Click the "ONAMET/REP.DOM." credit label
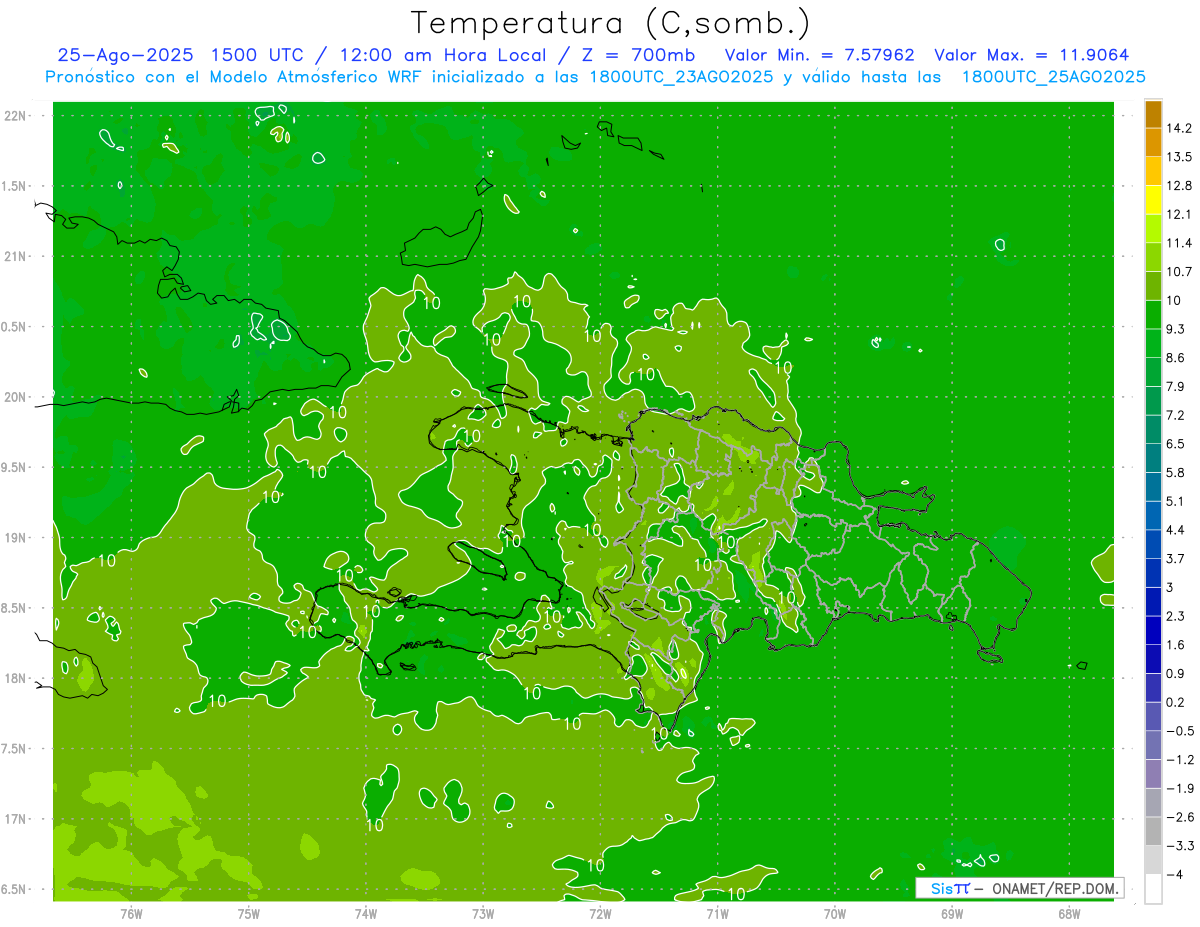 pyautogui.click(x=1054, y=888)
